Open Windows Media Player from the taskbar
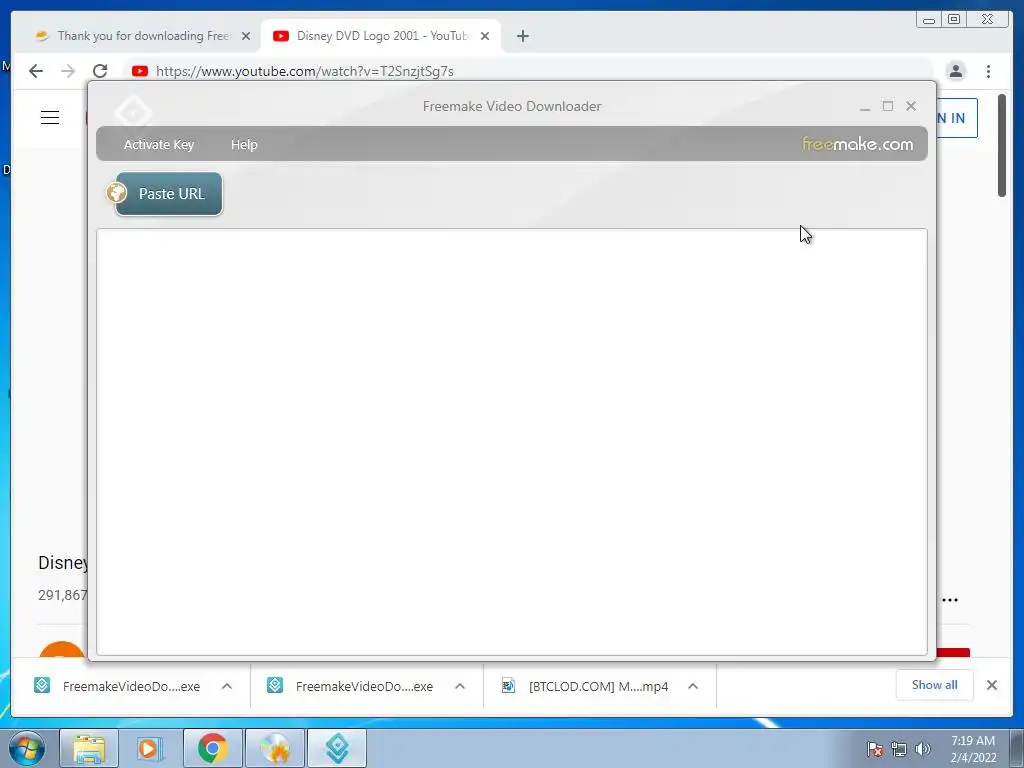This screenshot has width=1024, height=768. pyautogui.click(x=150, y=748)
